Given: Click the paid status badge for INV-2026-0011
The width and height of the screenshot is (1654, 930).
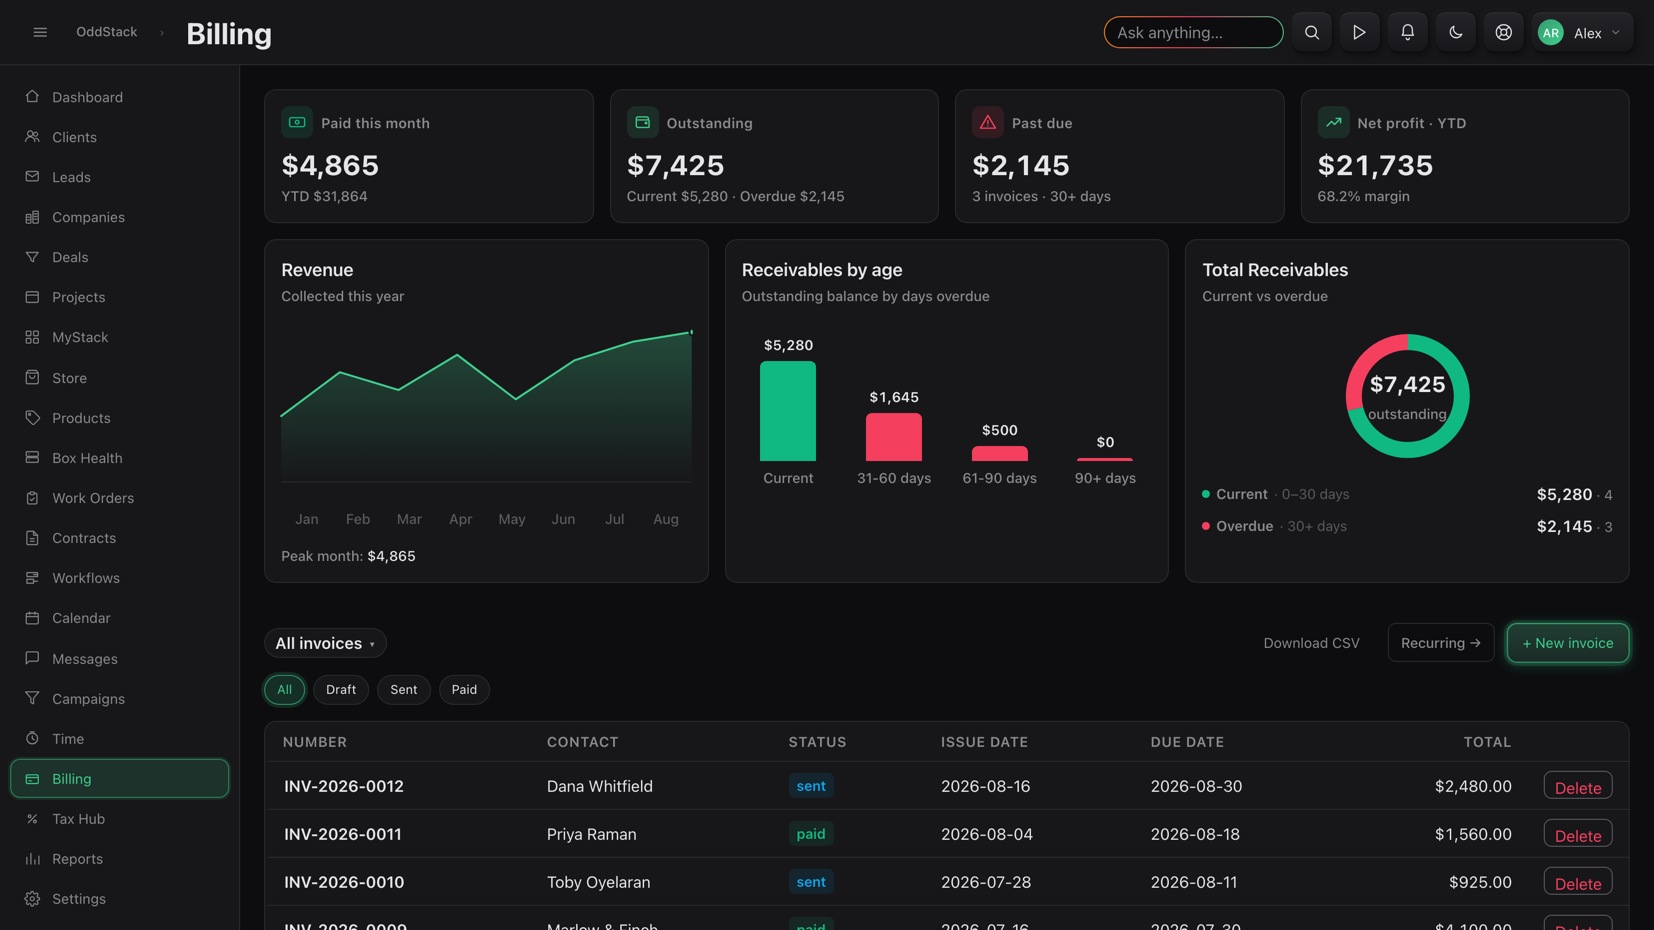Looking at the screenshot, I should [811, 834].
